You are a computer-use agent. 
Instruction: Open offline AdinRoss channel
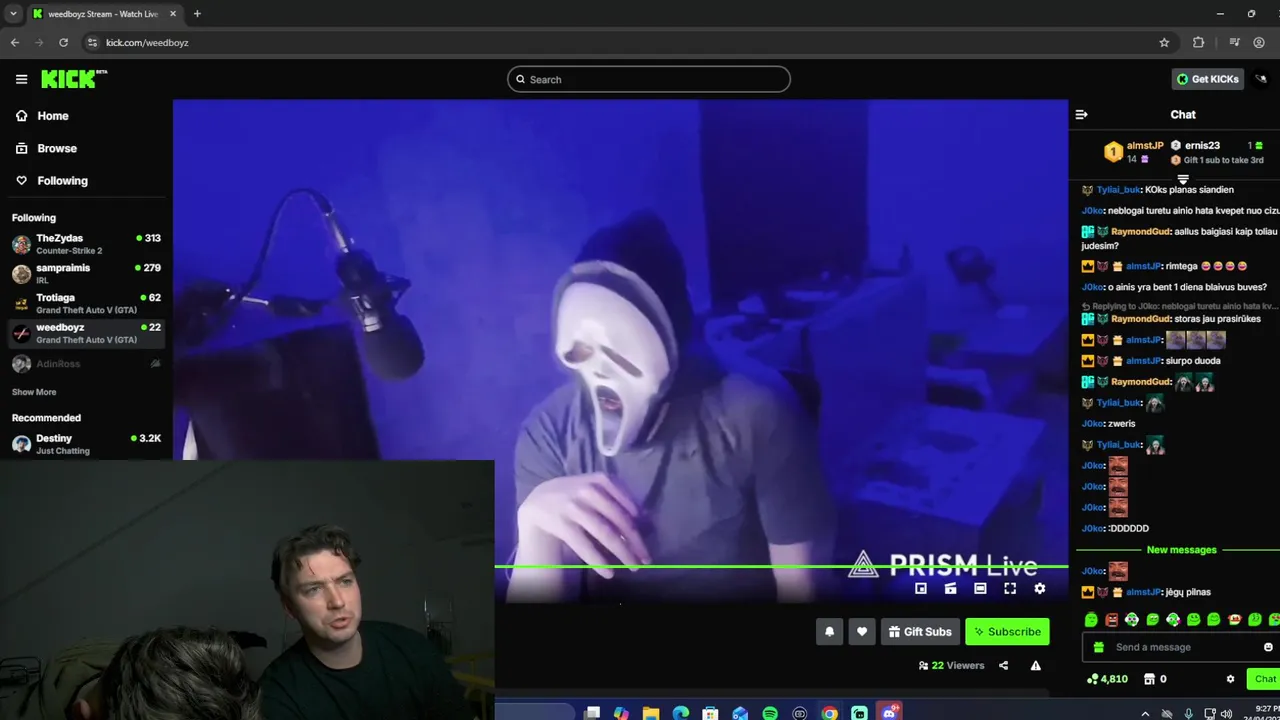tap(86, 364)
